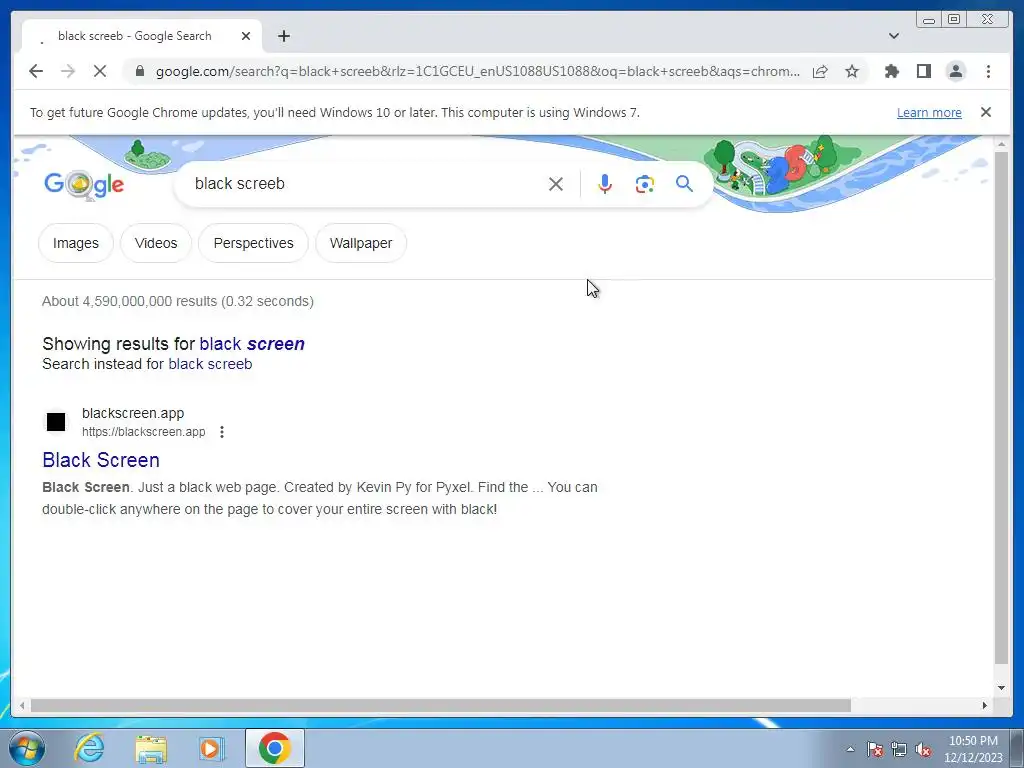
Task: Switch to the Videos filter
Action: [156, 243]
